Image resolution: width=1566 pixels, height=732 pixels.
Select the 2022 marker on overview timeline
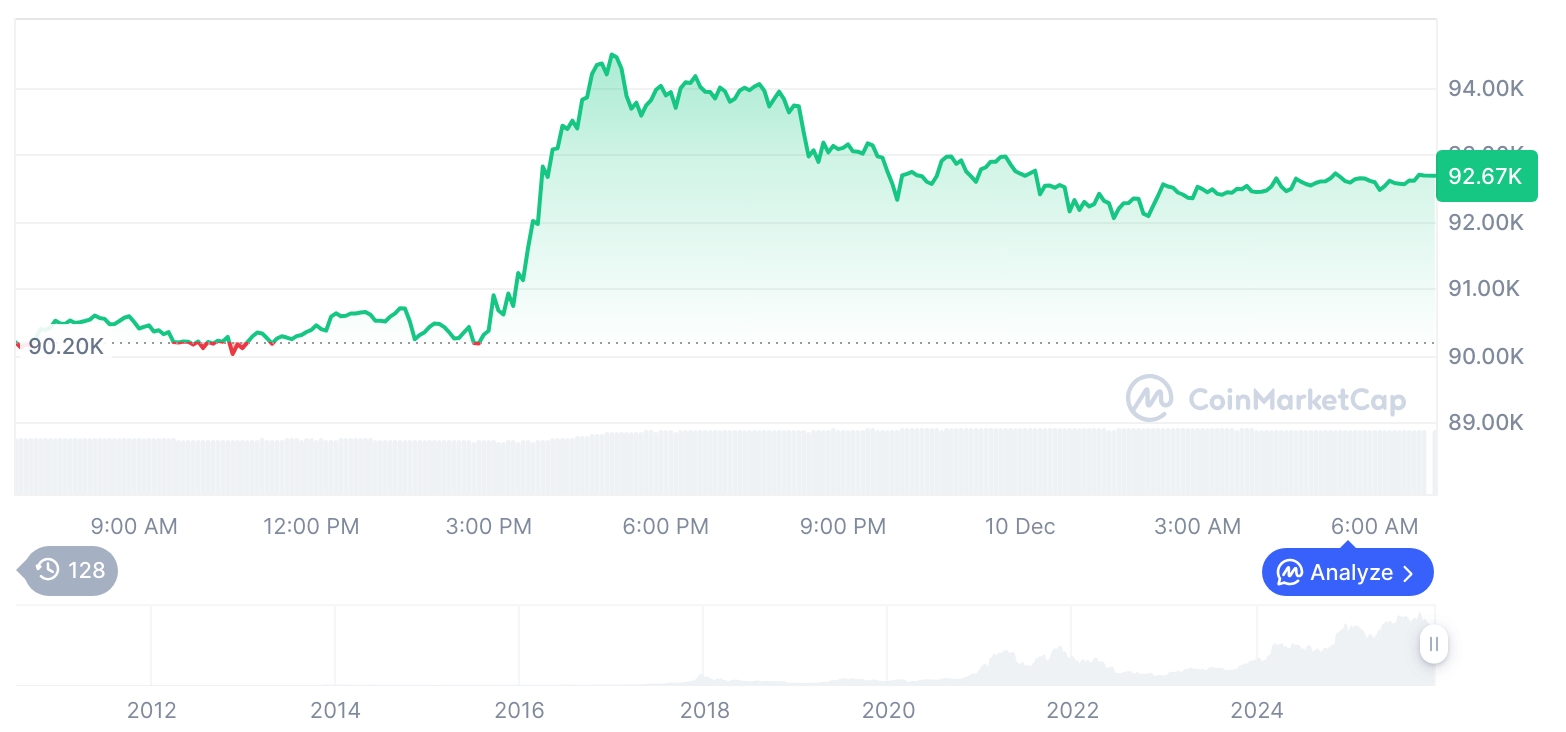(1072, 711)
